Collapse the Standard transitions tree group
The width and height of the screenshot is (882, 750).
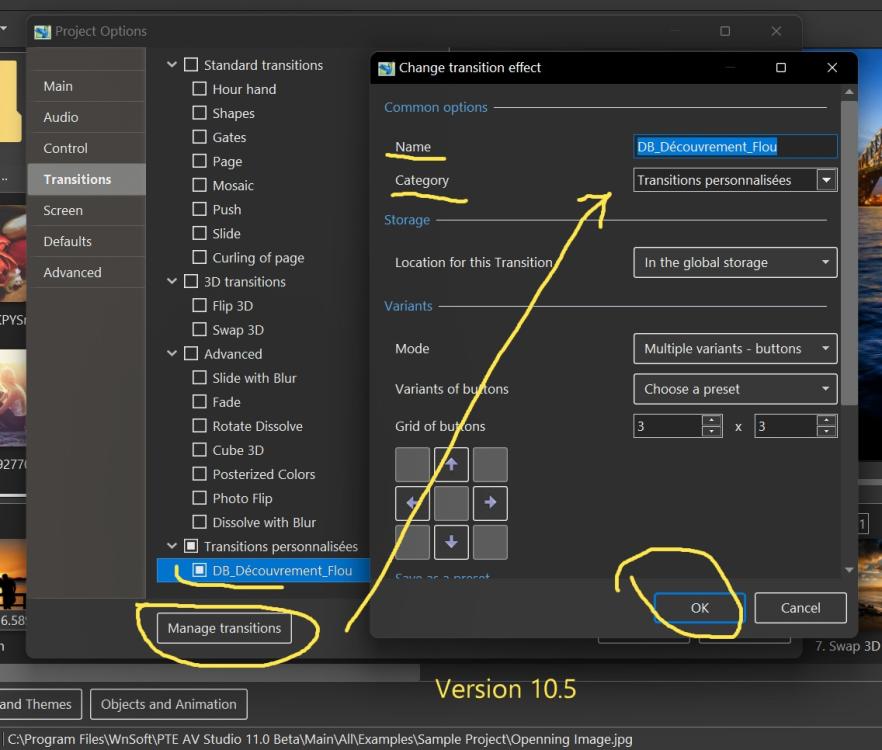click(x=173, y=65)
